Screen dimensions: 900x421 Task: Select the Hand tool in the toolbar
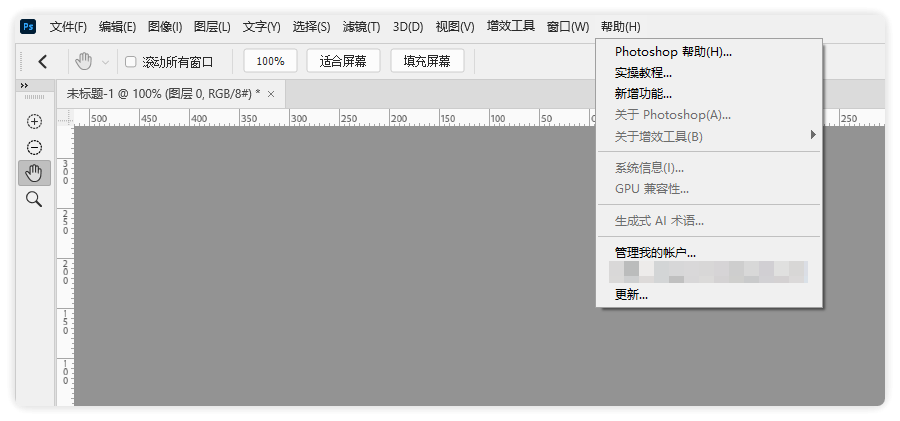pos(34,173)
